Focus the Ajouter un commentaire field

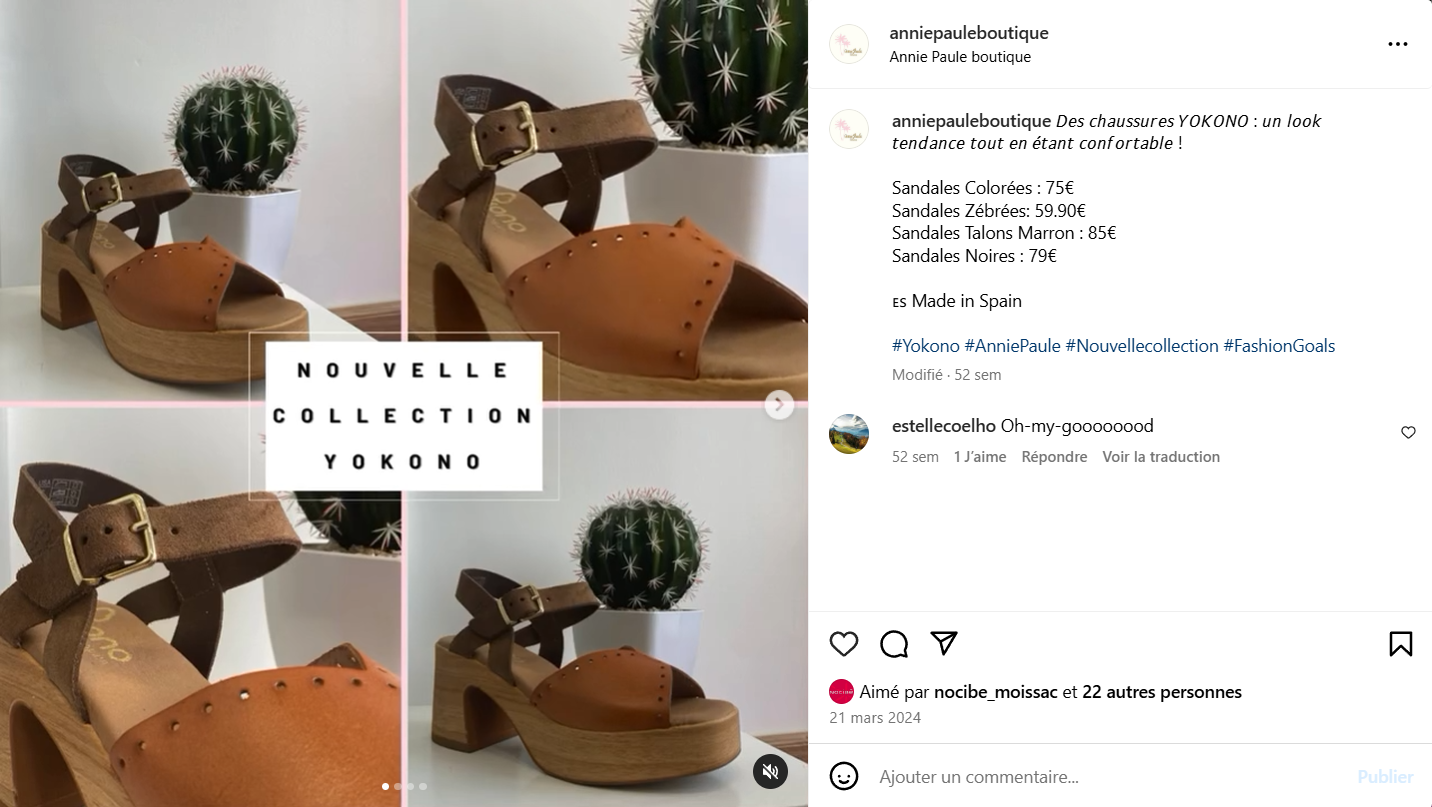click(1110, 777)
